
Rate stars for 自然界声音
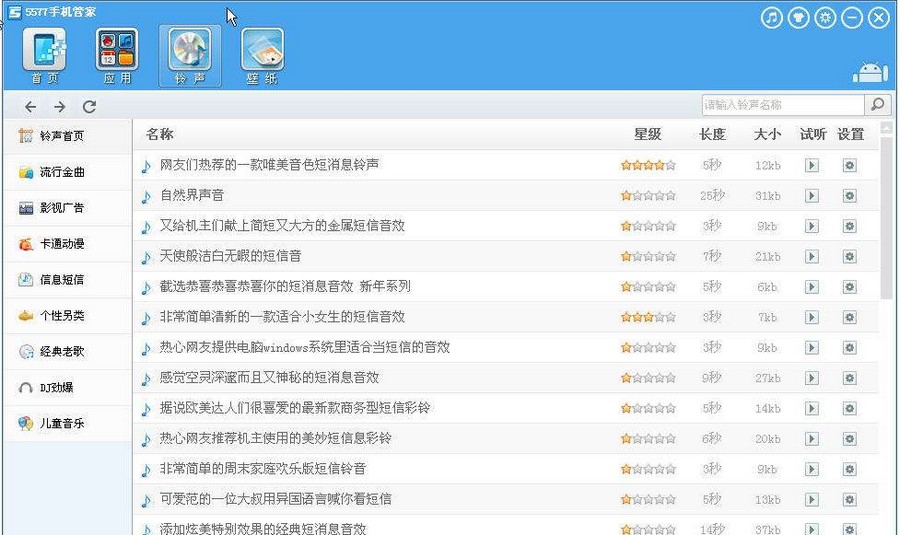coord(648,196)
